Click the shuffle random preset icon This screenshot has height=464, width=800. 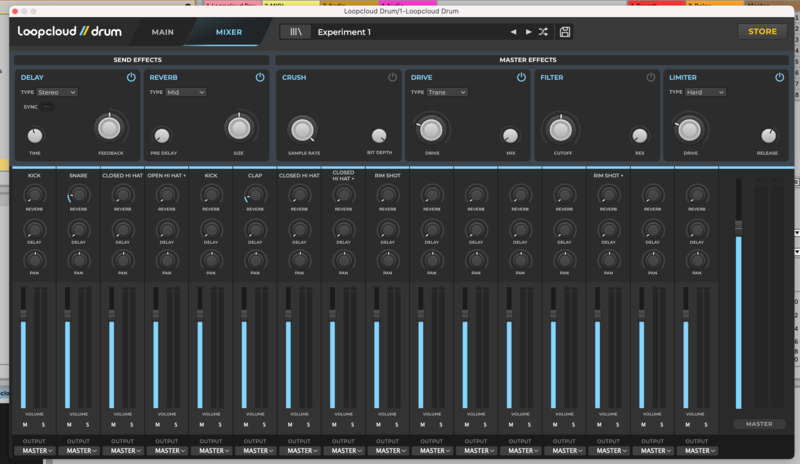pos(543,32)
